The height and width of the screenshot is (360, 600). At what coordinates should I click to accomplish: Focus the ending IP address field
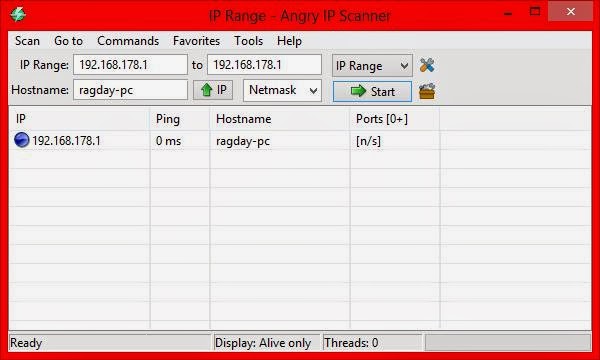pos(264,65)
